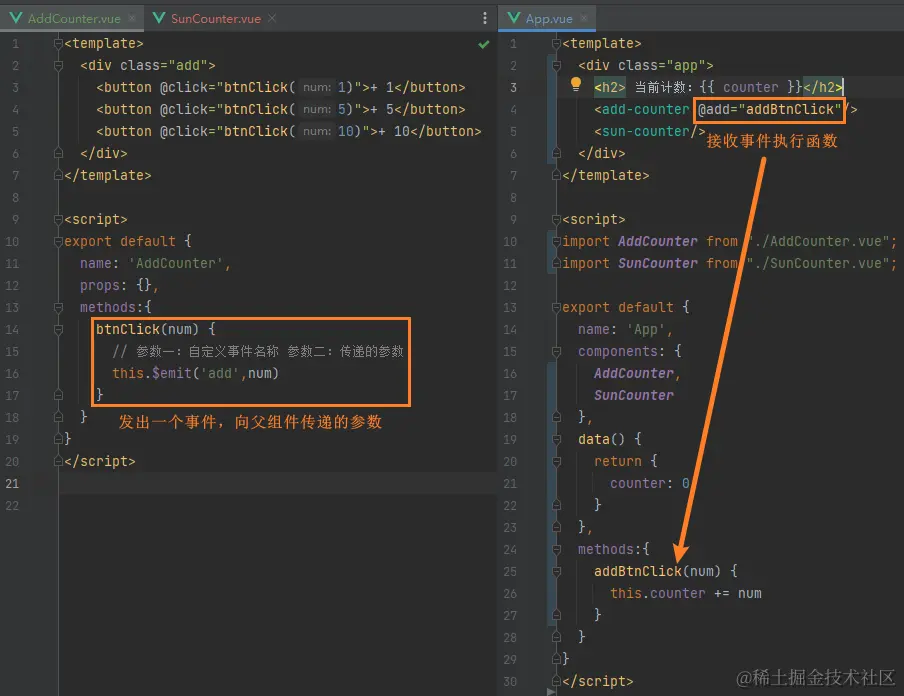This screenshot has width=904, height=696.
Task: Click the green inspection checkmark in AddCounter.vue
Action: [484, 44]
